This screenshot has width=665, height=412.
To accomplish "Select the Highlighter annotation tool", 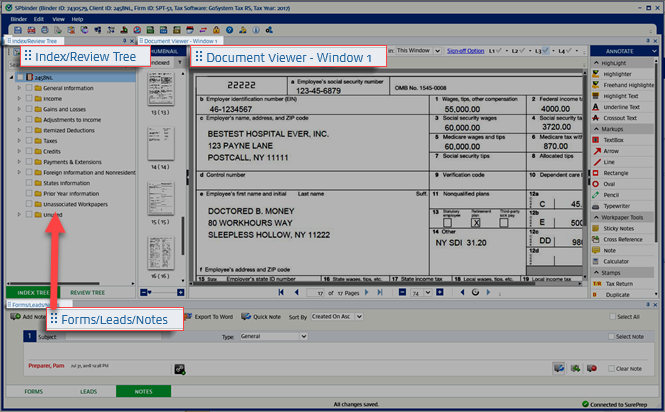I will pos(619,73).
